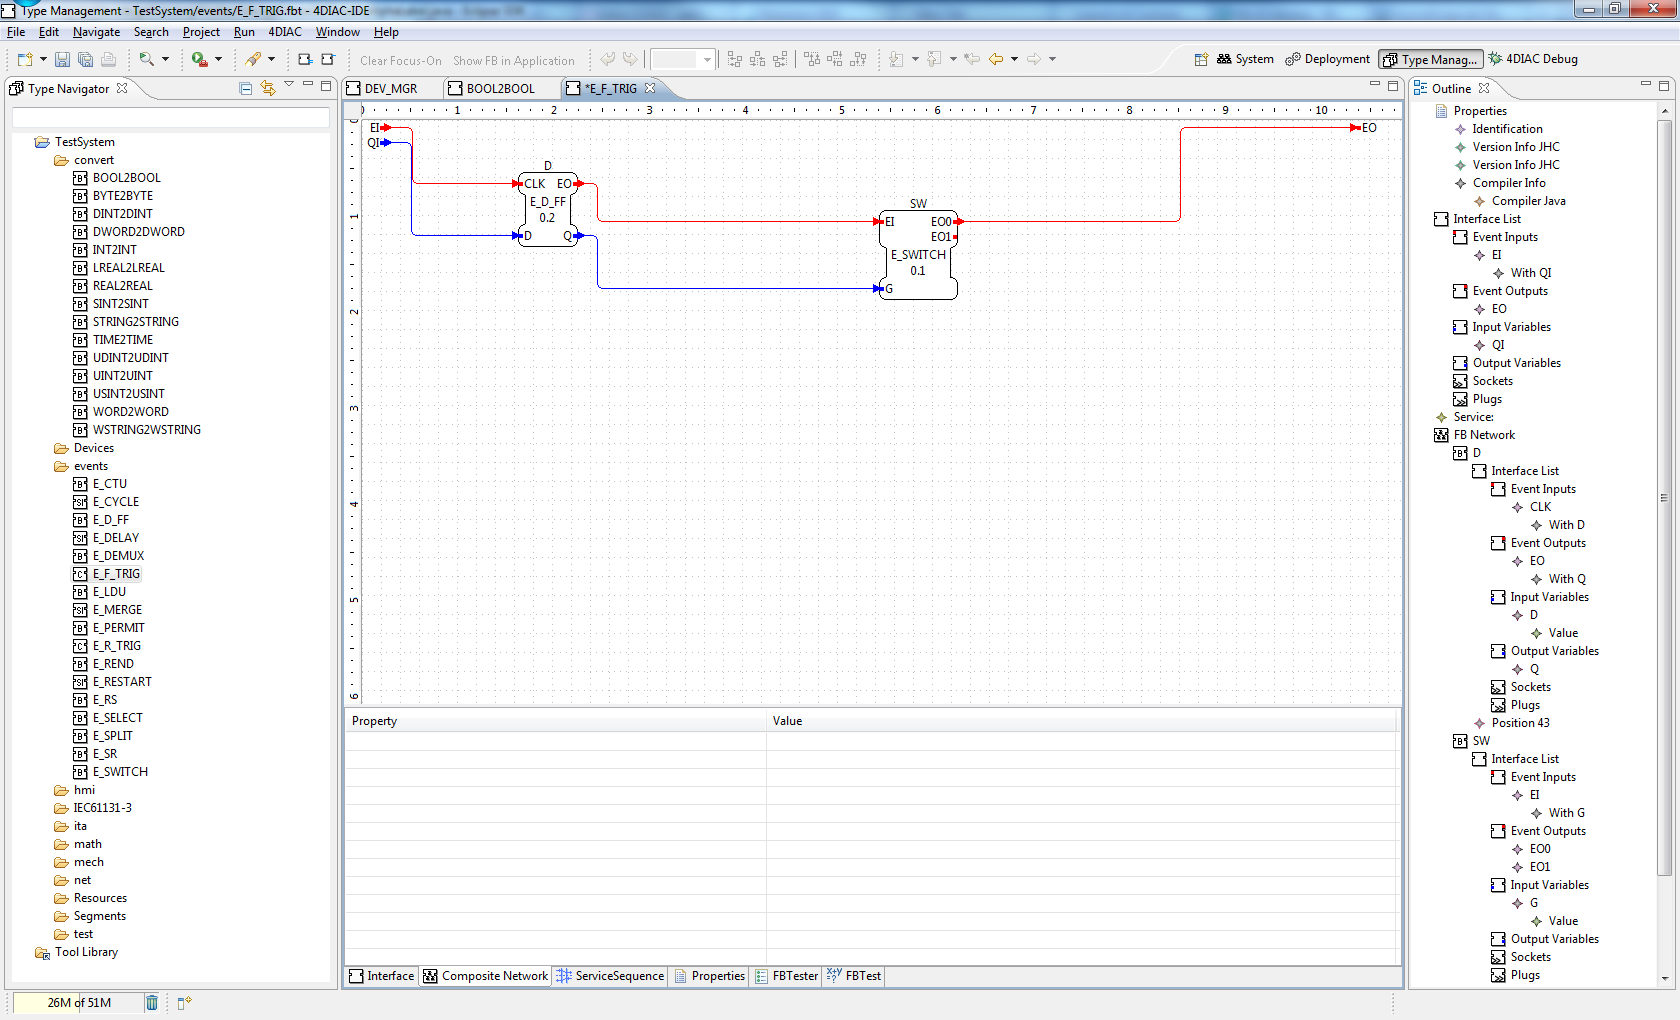Run garbage collector trash icon
1680x1020 pixels.
(151, 1002)
